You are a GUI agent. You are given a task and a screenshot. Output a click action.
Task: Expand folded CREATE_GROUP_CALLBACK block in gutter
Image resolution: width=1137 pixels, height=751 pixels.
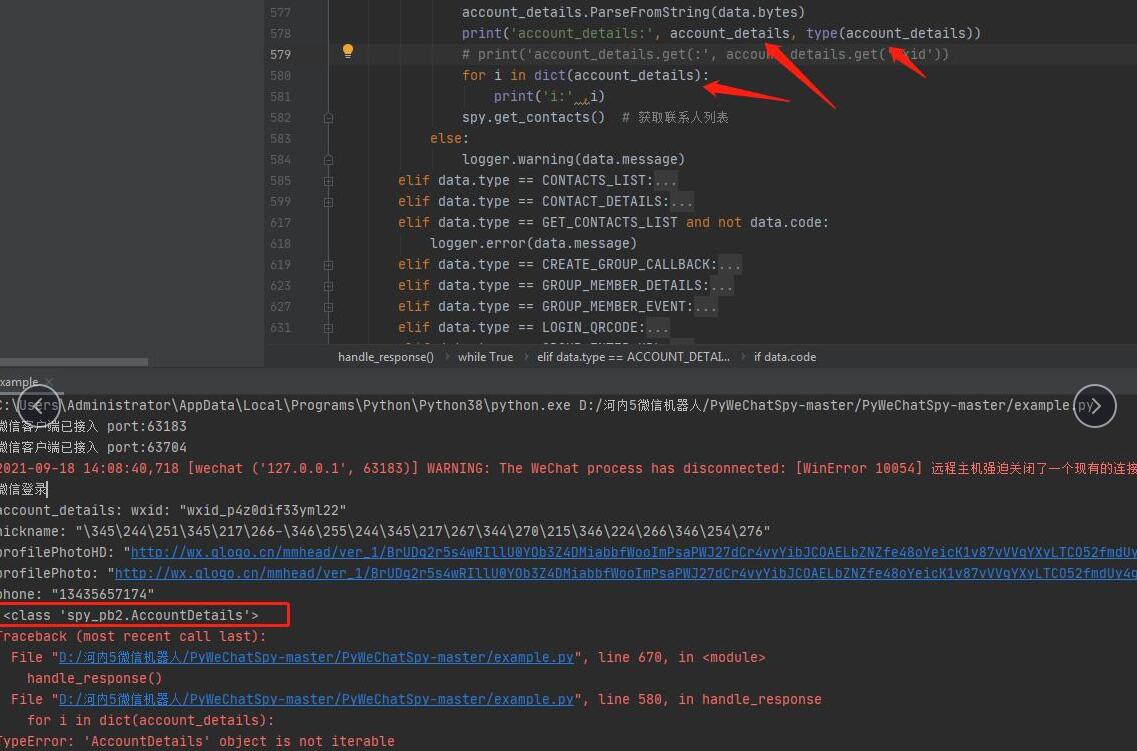[x=328, y=264]
